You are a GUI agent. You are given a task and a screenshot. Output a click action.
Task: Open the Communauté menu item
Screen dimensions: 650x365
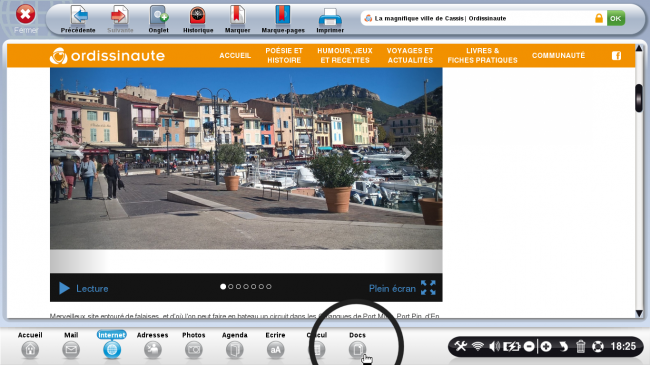tap(558, 55)
